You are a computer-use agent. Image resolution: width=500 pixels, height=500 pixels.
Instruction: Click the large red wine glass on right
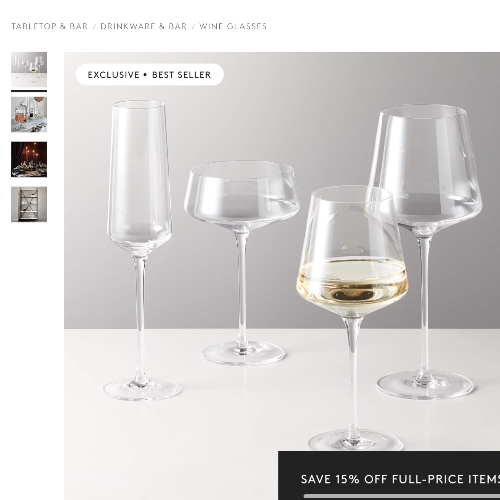(426, 167)
